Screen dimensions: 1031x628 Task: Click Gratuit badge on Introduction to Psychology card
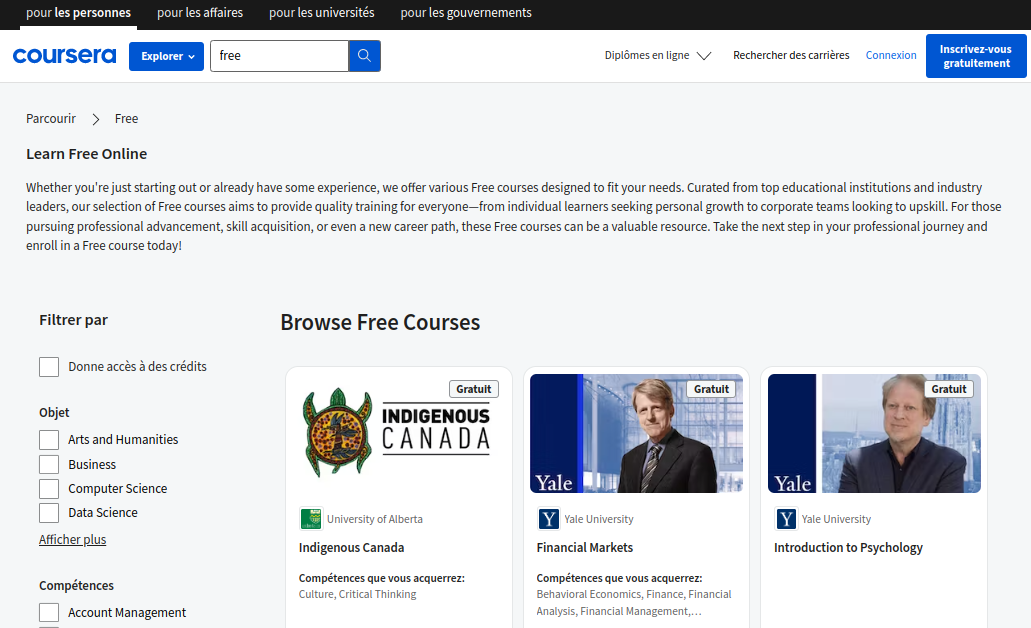click(x=949, y=389)
